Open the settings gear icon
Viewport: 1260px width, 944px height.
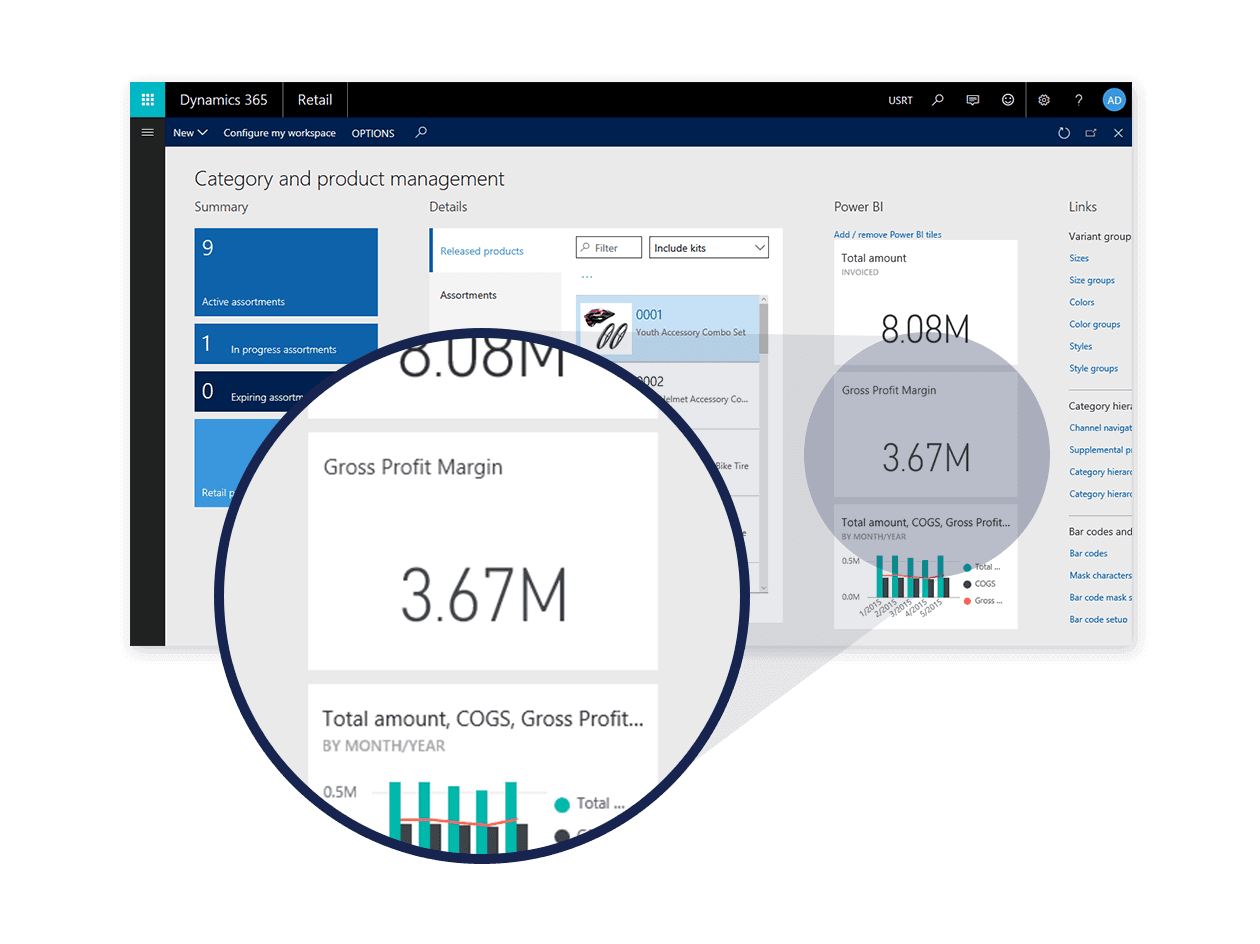pyautogui.click(x=1044, y=100)
